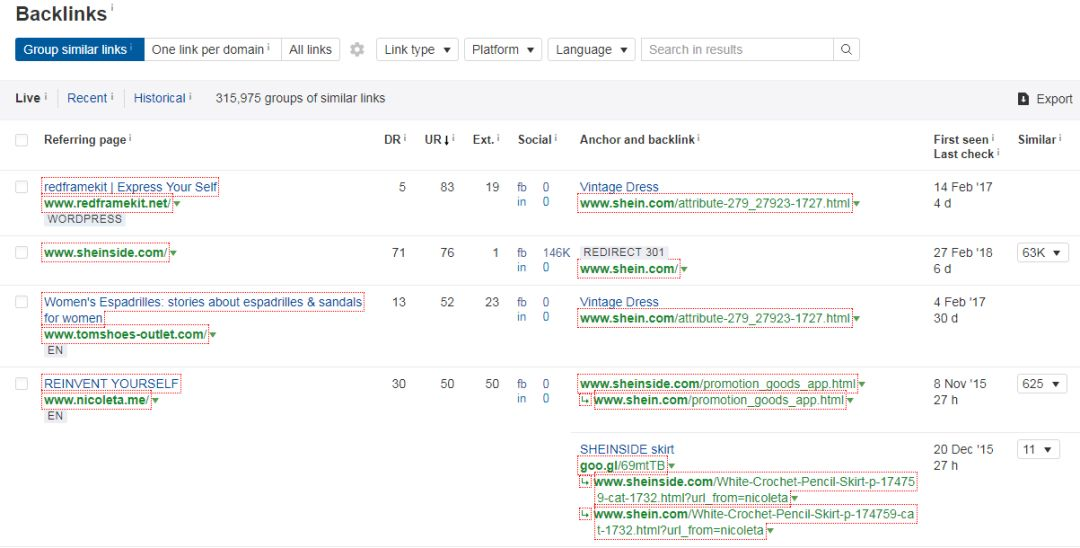Screen dimensions: 1080x548
Task: Check the Women's Espadrilles row checkbox
Action: coord(22,302)
